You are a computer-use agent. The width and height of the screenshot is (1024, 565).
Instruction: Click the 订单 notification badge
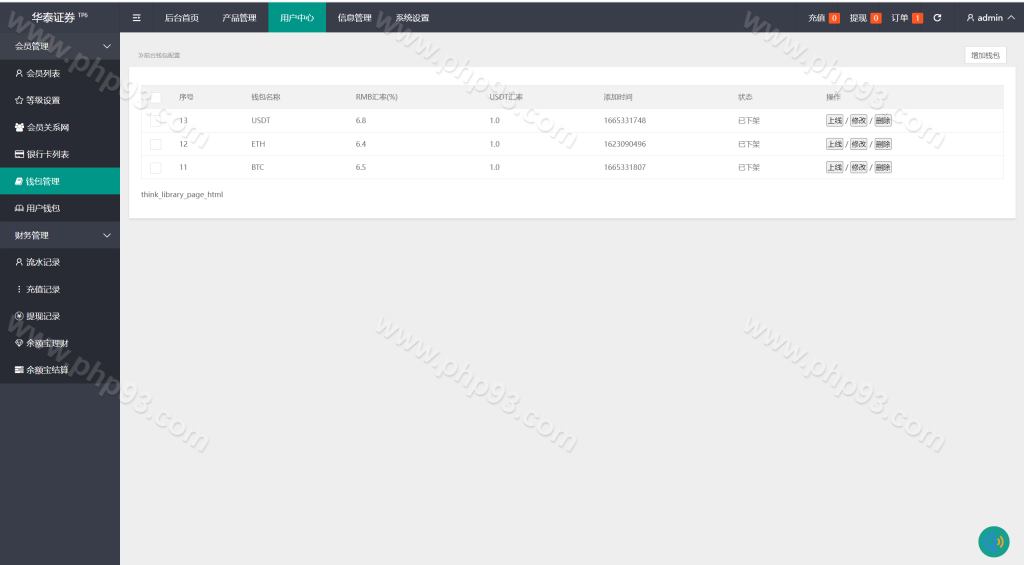coord(917,18)
